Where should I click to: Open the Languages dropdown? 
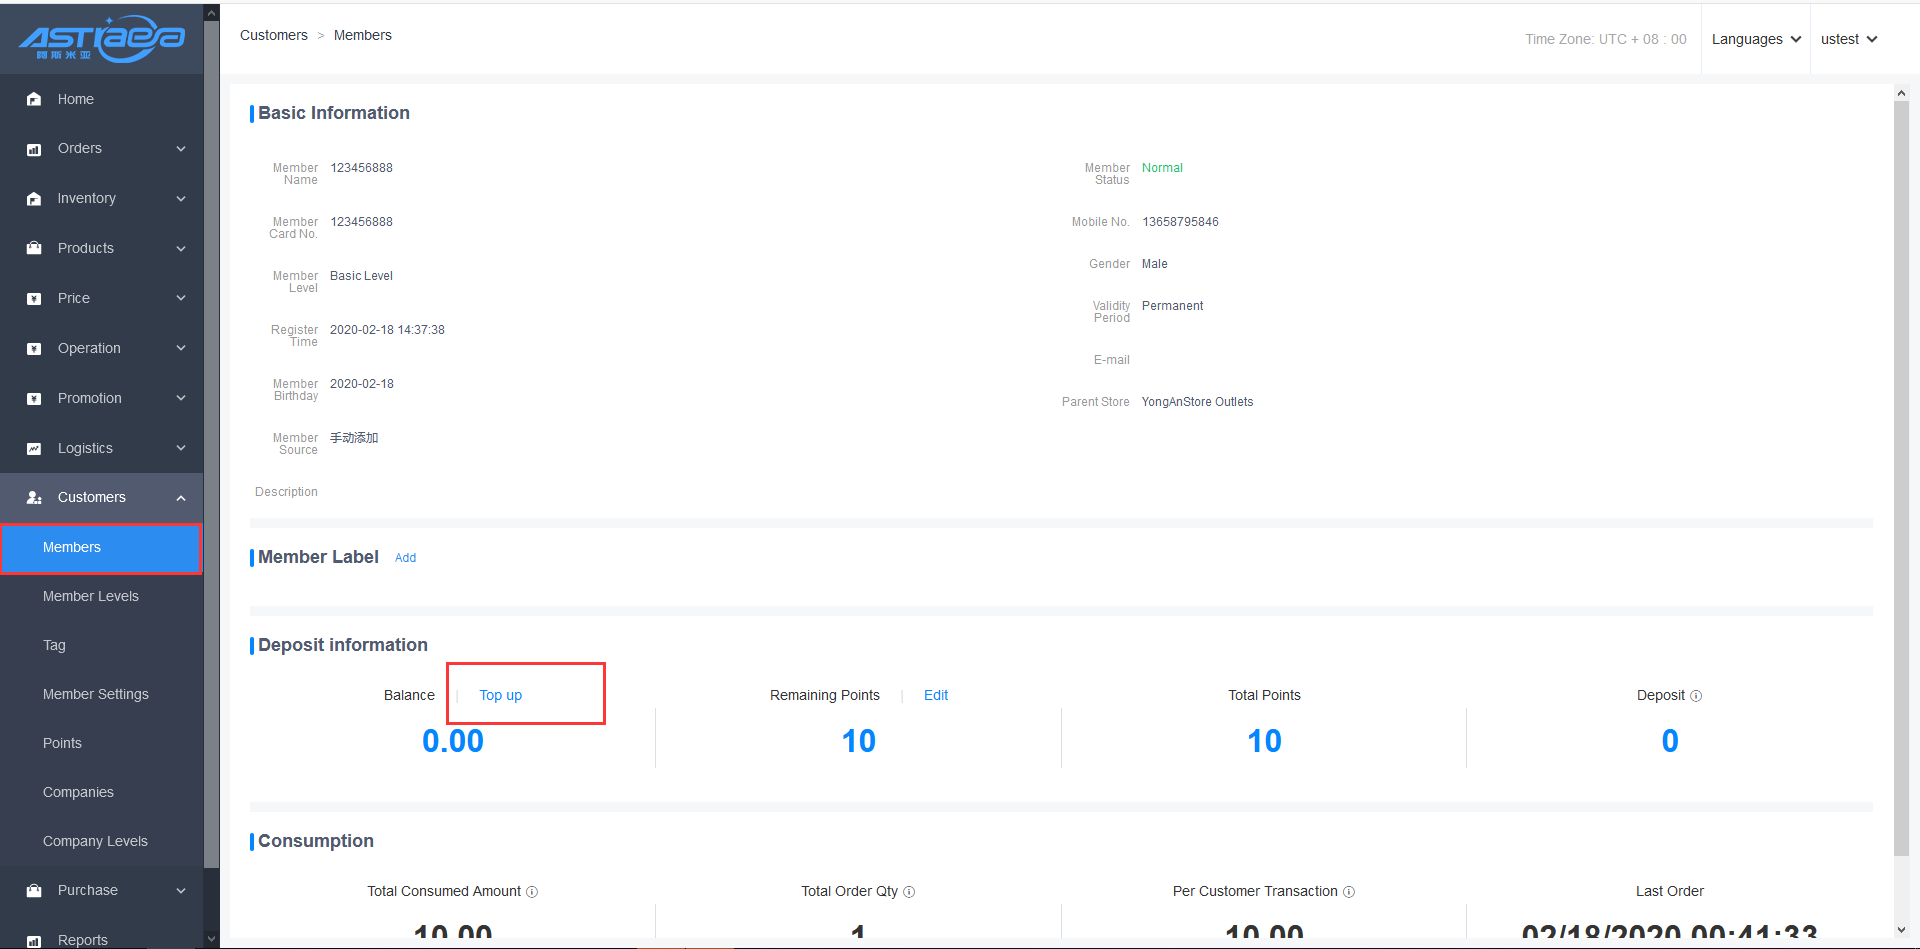click(x=1755, y=39)
